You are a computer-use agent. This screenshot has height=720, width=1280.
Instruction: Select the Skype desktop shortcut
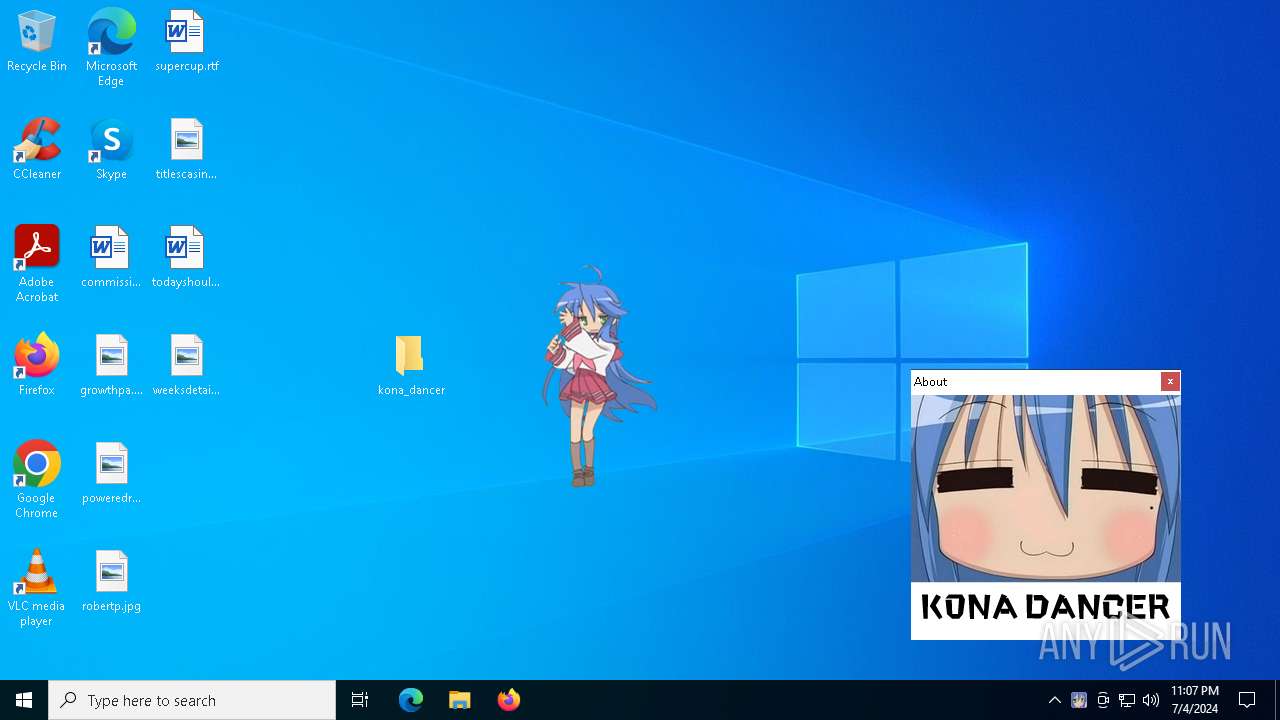pyautogui.click(x=111, y=149)
